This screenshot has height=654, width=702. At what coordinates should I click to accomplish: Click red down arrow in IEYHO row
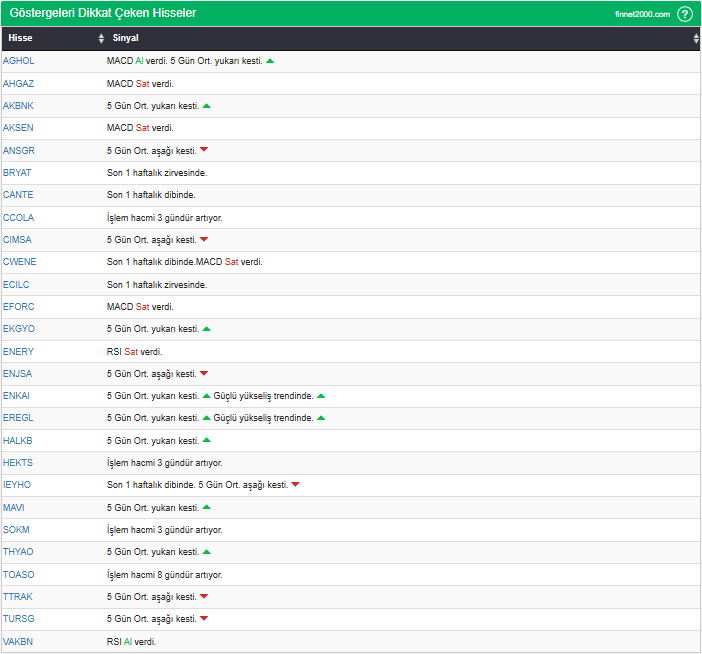(295, 484)
